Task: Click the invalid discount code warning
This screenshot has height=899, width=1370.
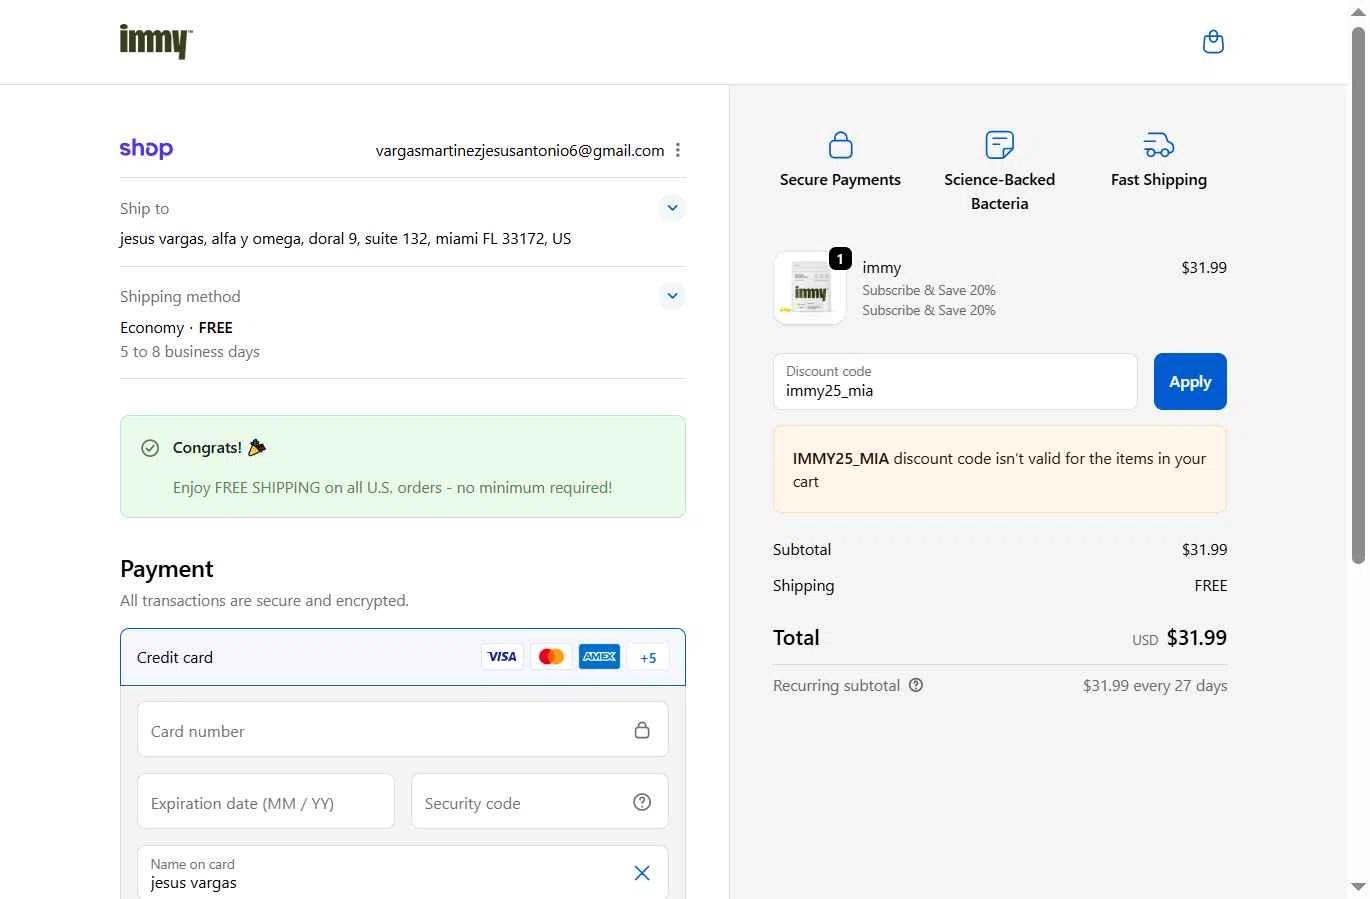Action: pyautogui.click(x=1000, y=469)
